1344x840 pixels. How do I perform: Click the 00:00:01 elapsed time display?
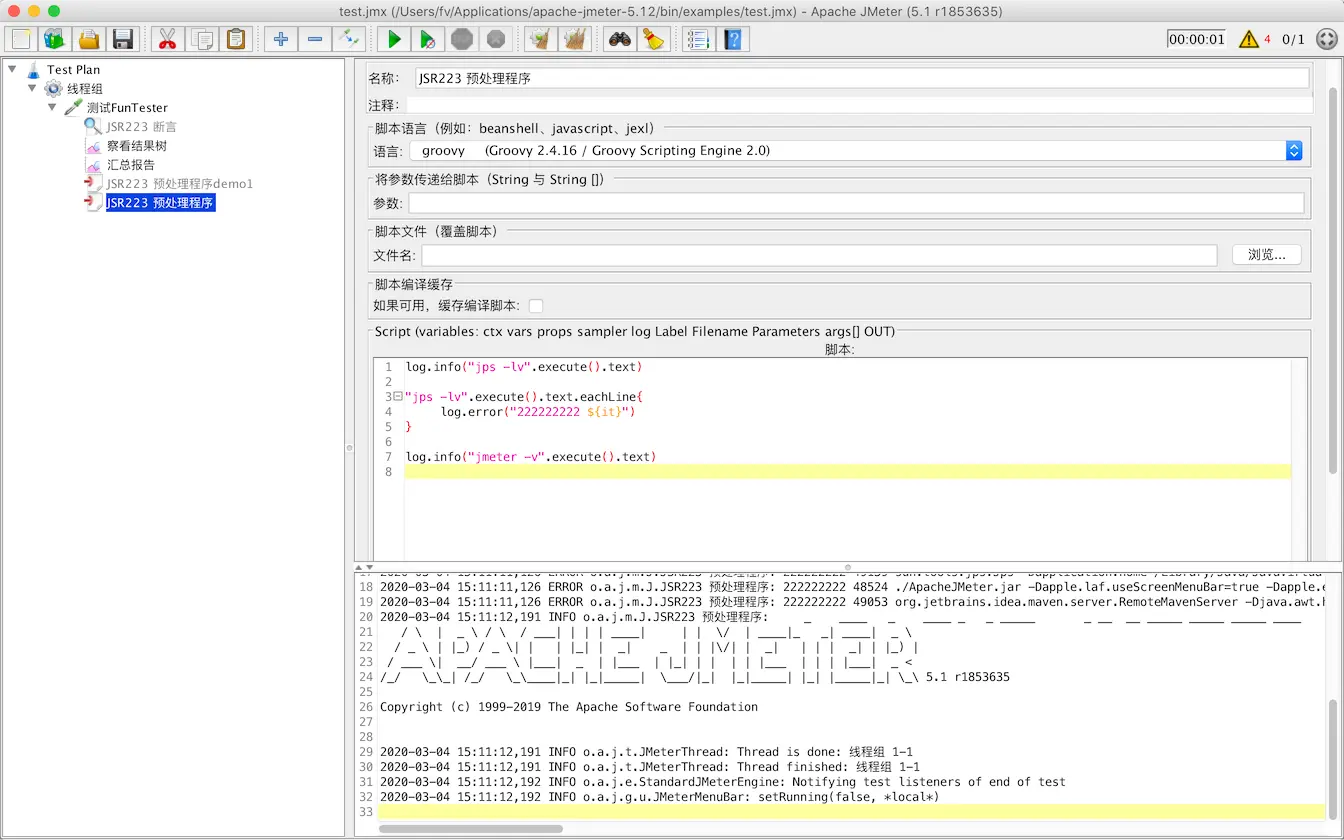pos(1197,39)
